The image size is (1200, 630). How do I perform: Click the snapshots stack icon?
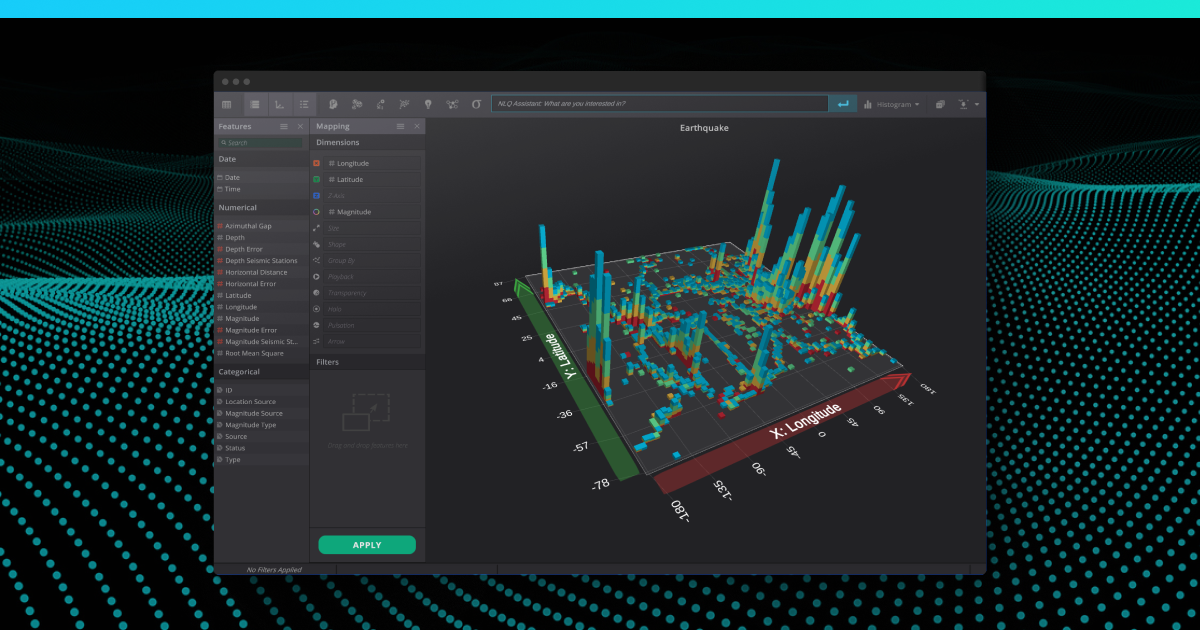940,104
